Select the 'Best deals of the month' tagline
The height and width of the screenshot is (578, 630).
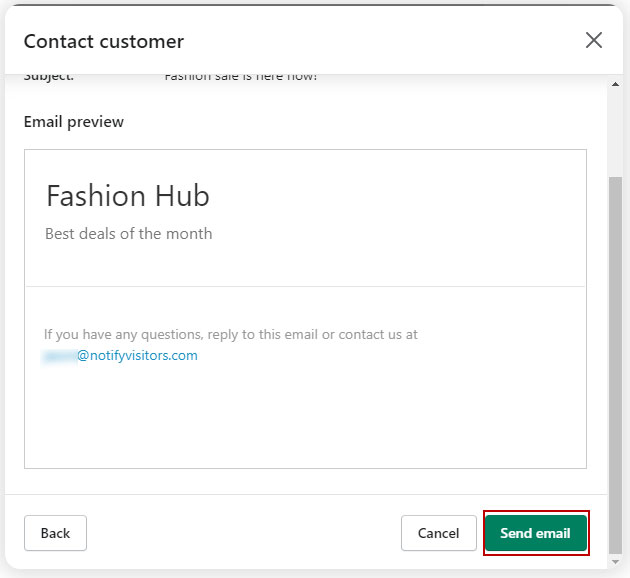tap(128, 233)
